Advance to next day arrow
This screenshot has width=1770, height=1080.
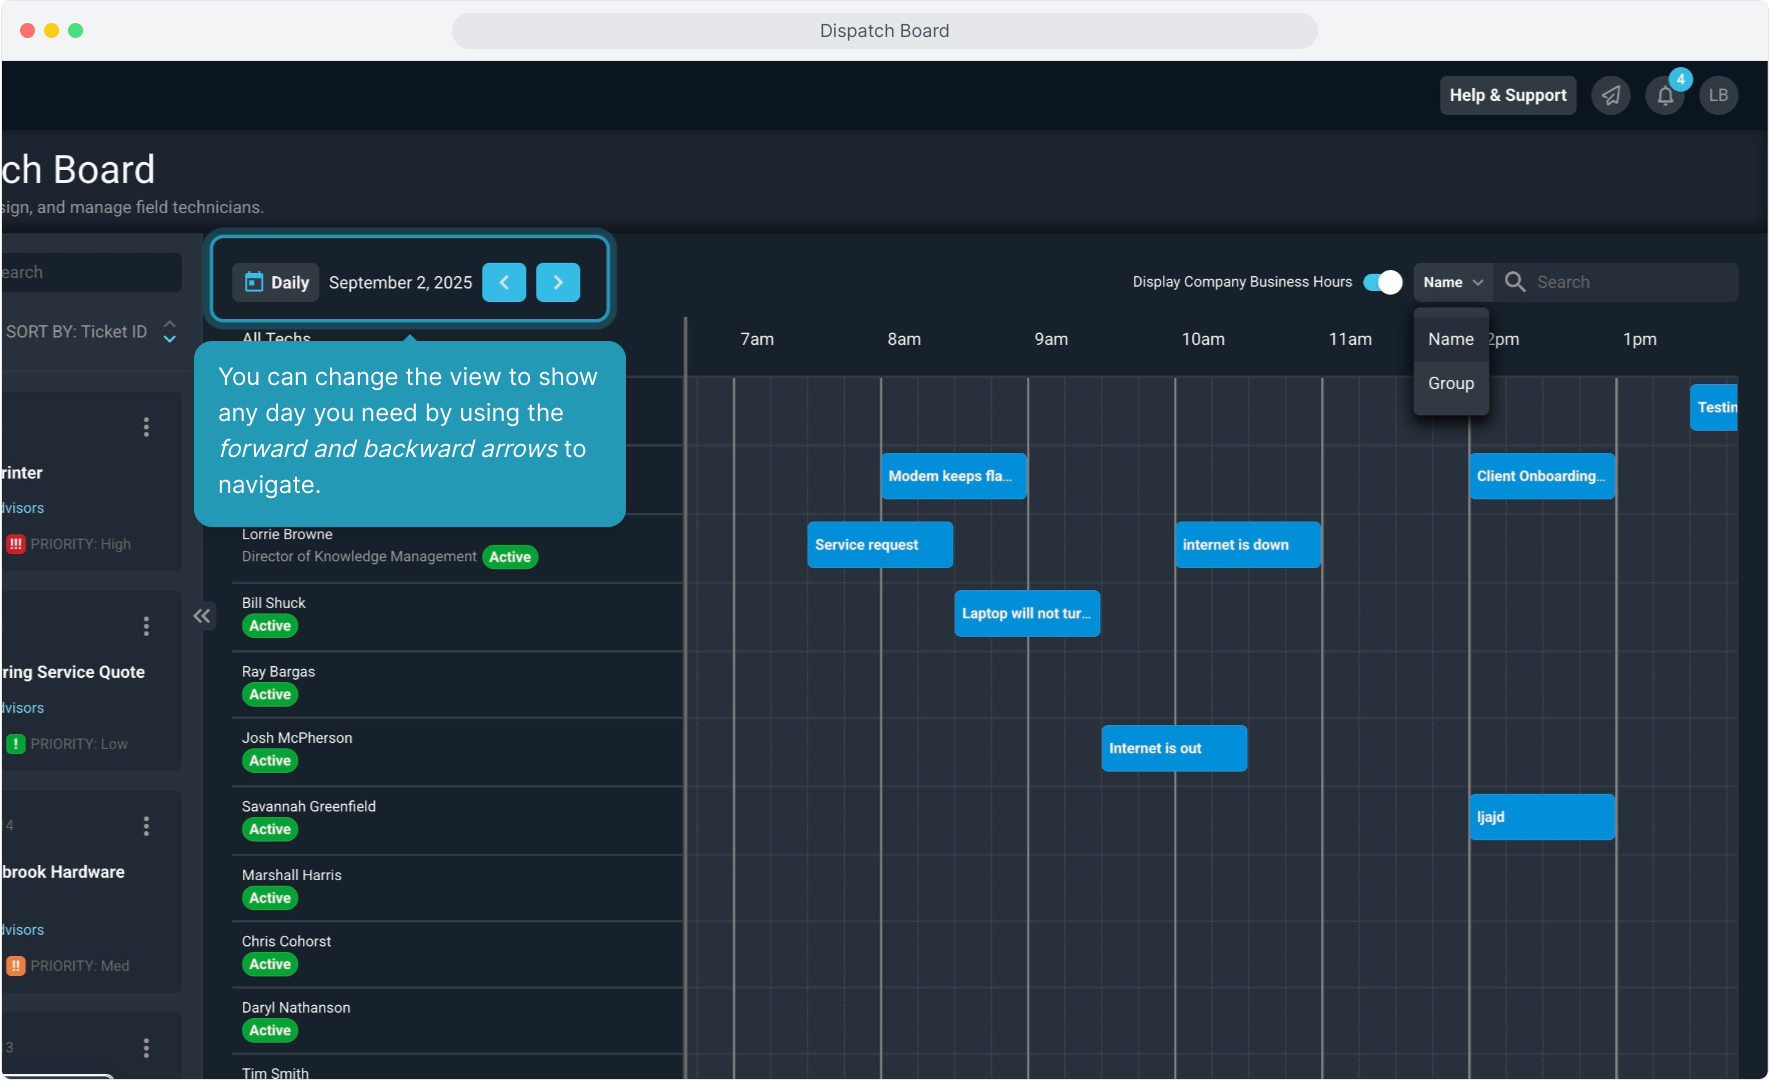pos(558,283)
